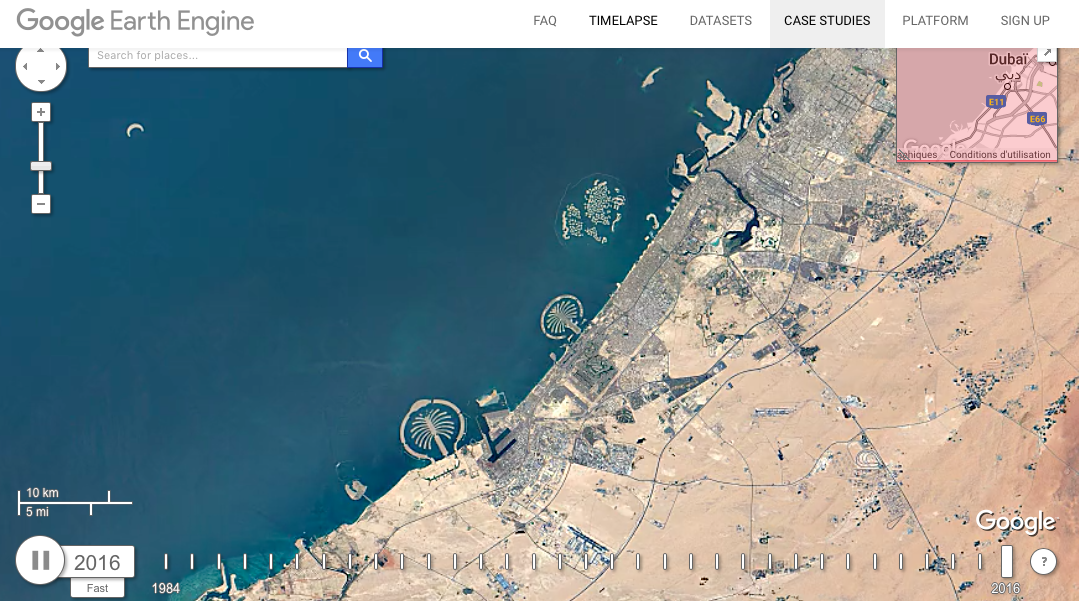Click the Google Earth Engine logo
This screenshot has width=1079, height=601.
click(136, 21)
